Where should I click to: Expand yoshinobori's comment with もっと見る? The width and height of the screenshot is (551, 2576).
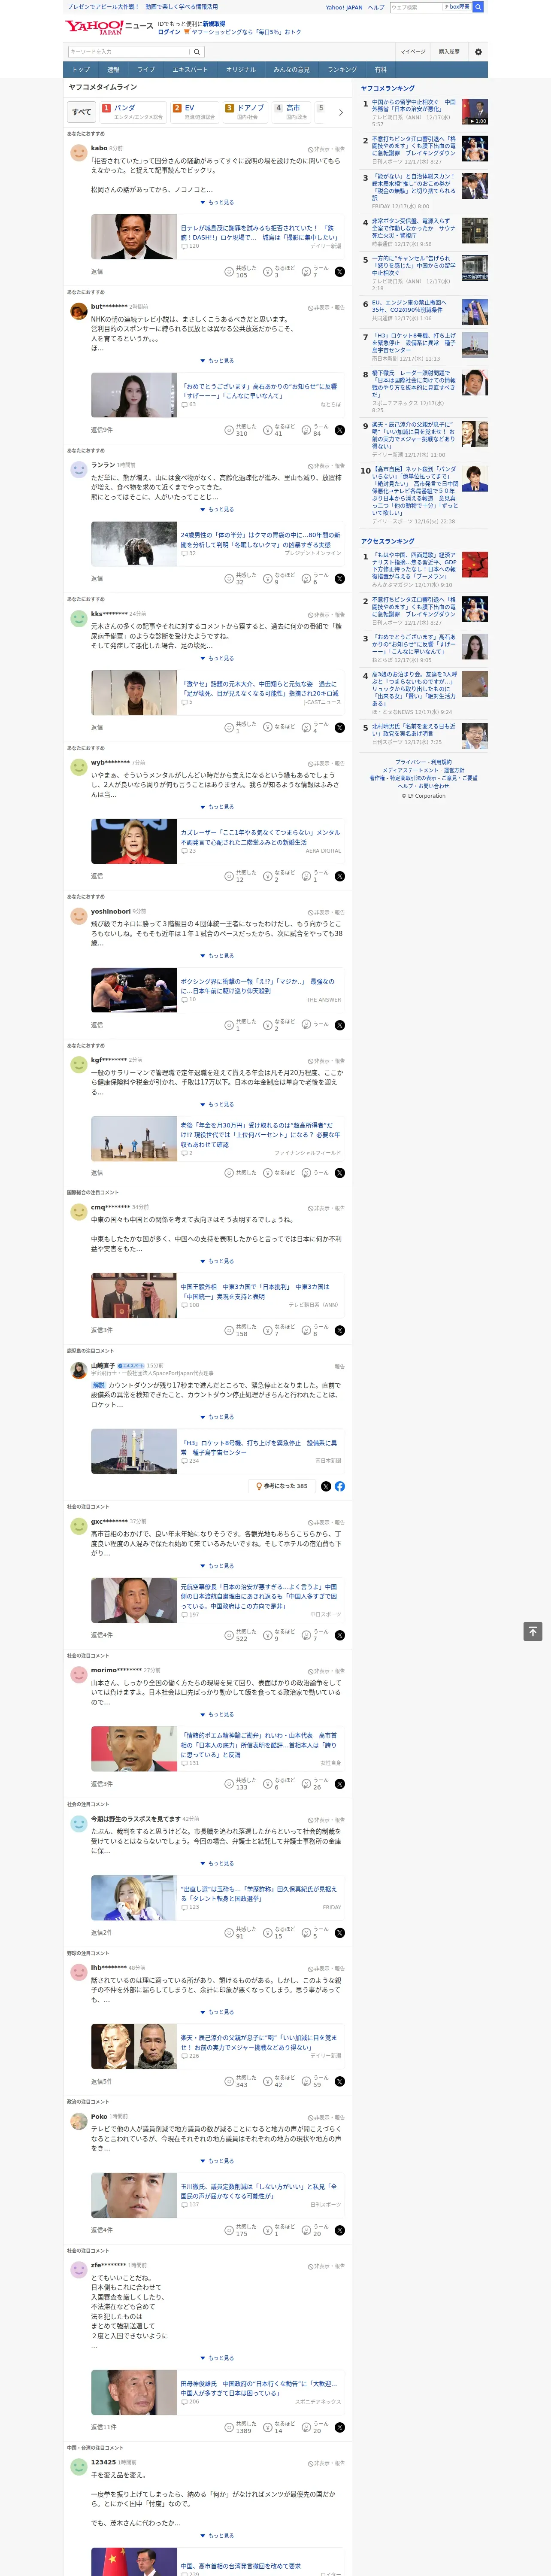(x=217, y=956)
